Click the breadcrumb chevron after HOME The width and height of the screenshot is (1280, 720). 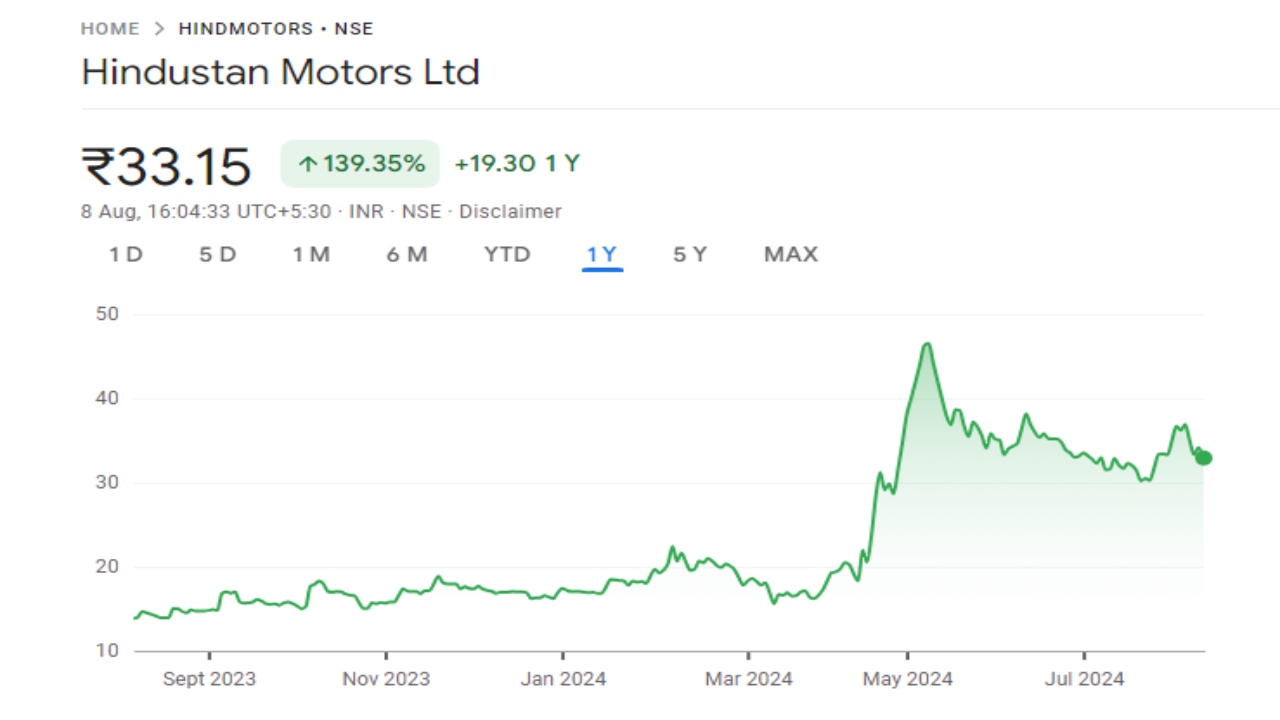point(159,29)
